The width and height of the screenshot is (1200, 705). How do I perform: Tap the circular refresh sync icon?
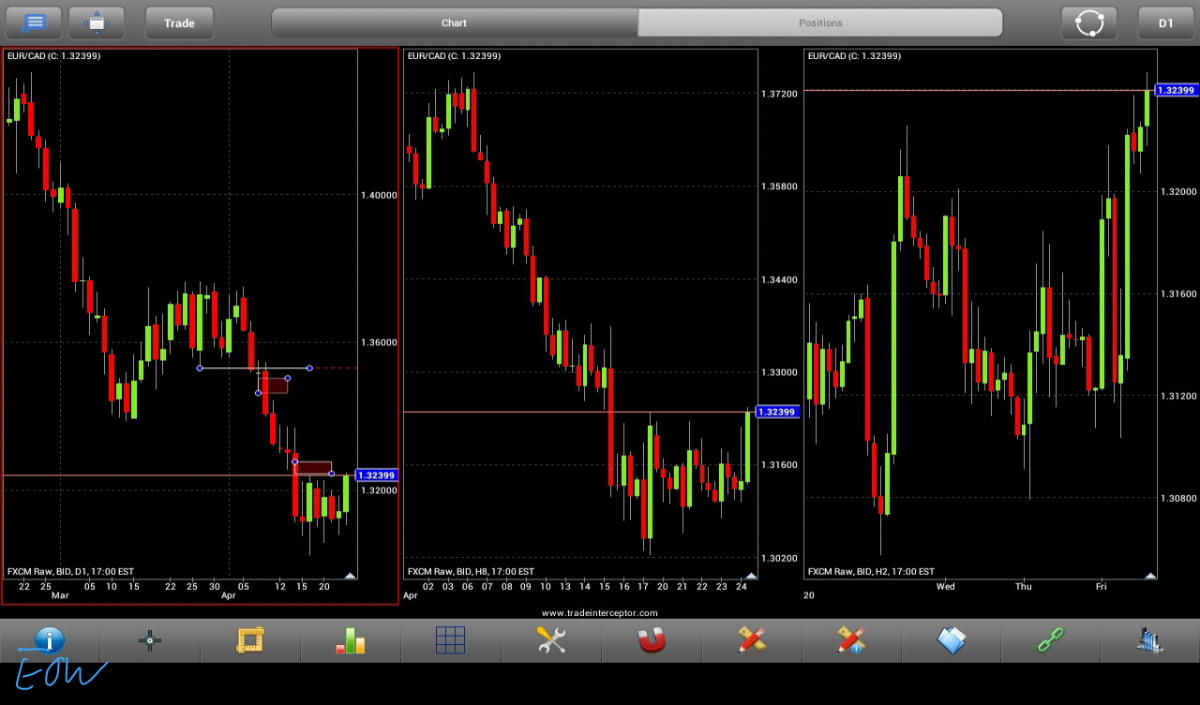(x=1089, y=22)
